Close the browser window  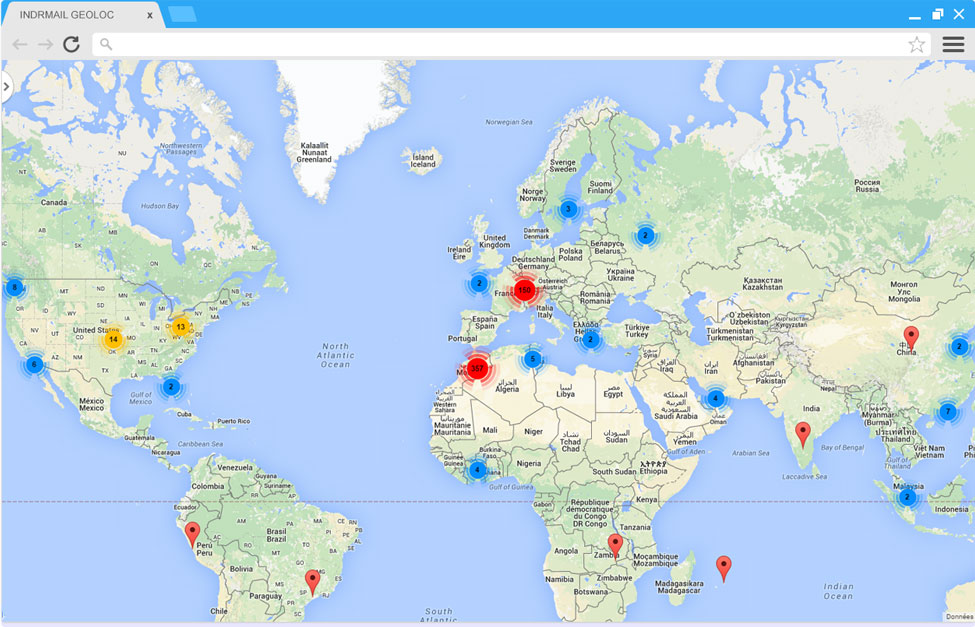(959, 14)
